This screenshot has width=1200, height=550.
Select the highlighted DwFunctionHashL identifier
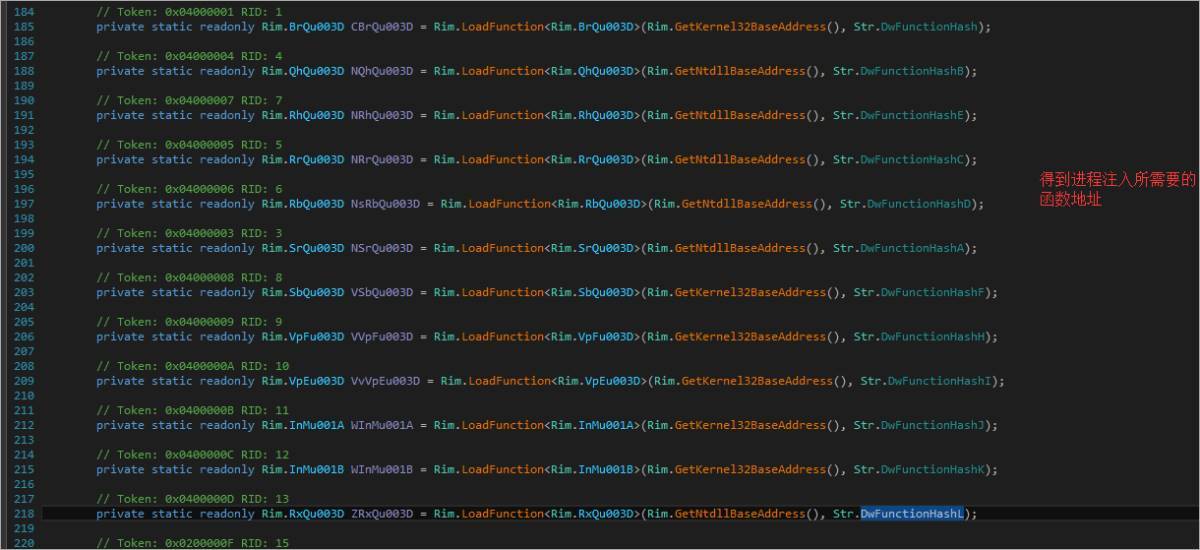pos(912,513)
